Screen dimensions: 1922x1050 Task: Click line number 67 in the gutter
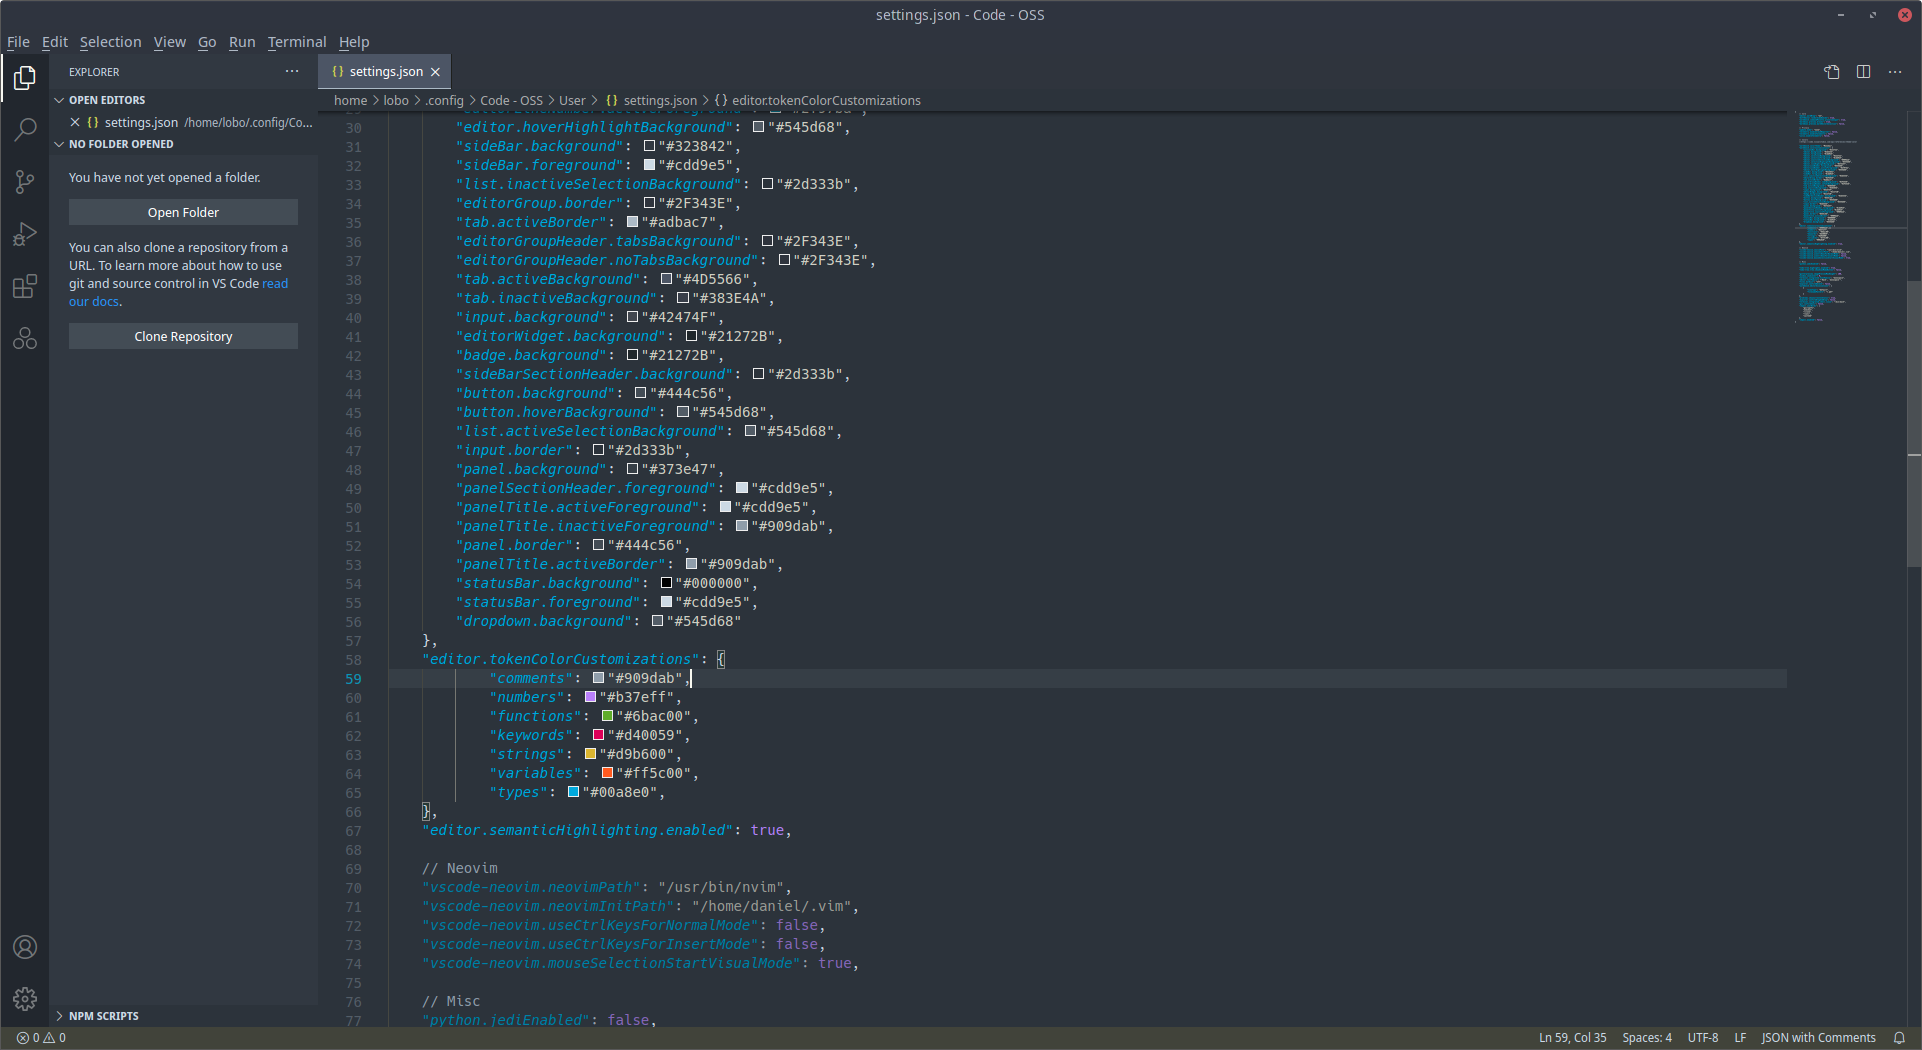(353, 831)
